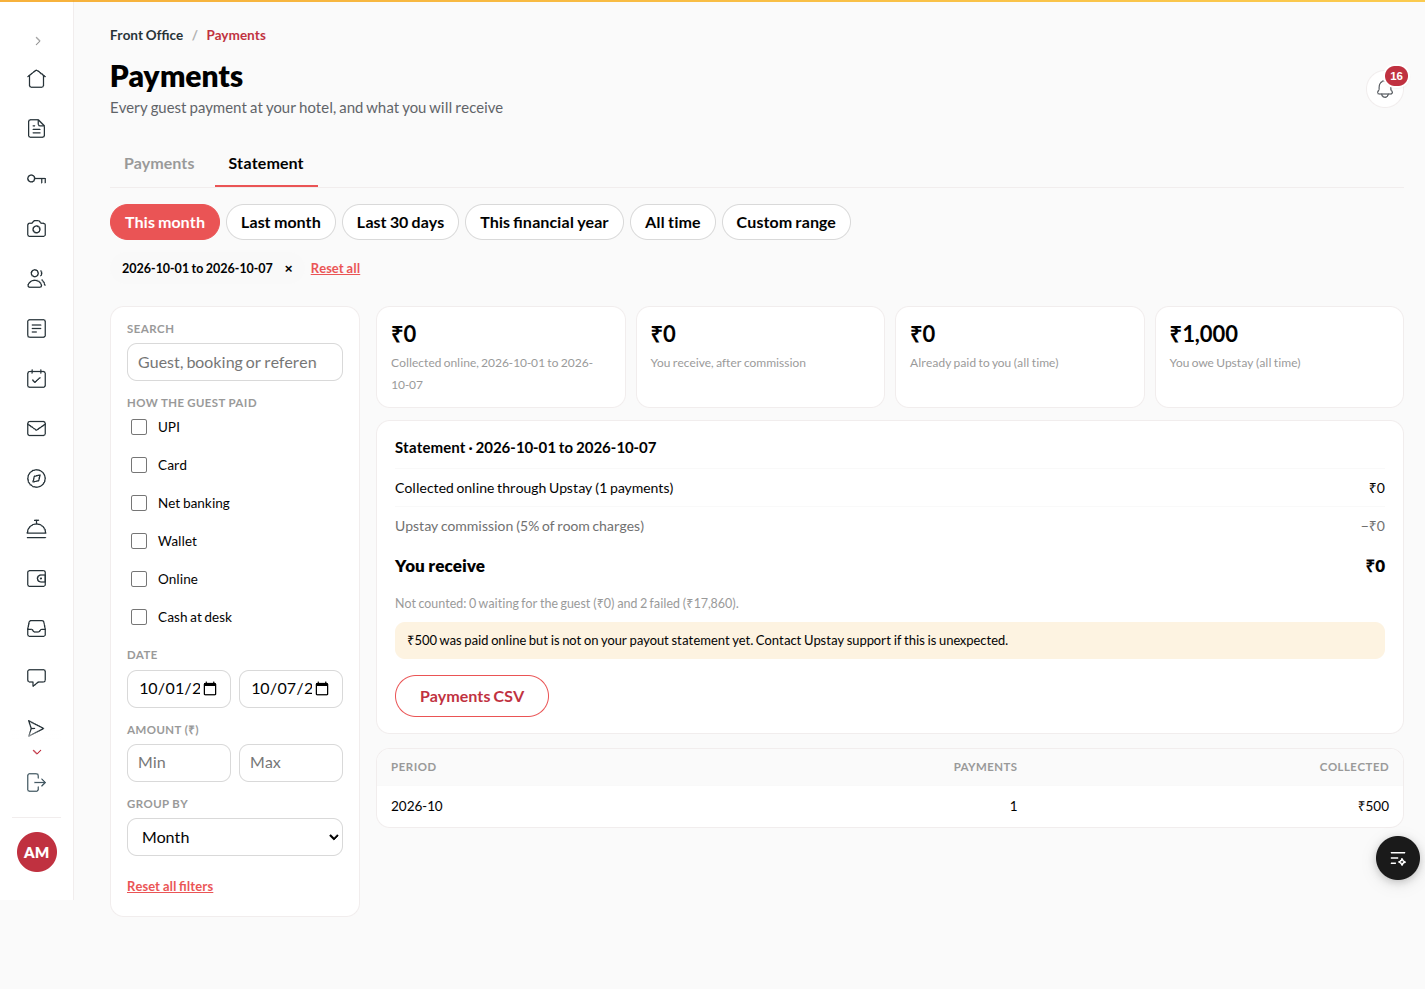Enable the Net banking checkbox

click(139, 503)
